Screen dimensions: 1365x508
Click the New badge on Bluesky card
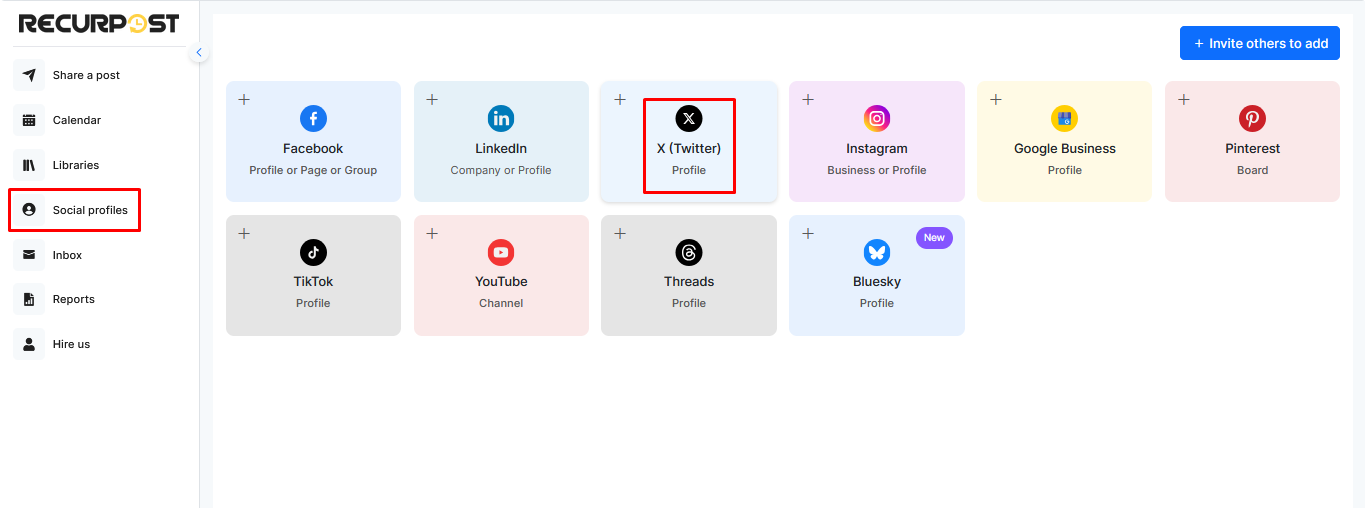point(934,238)
